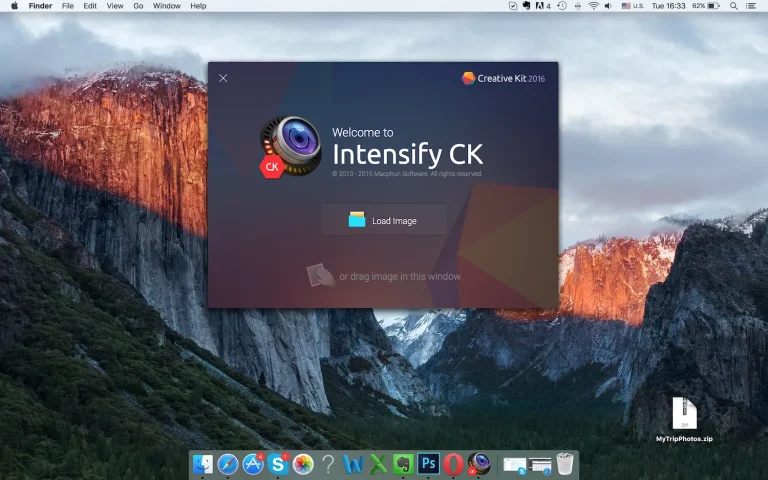Launch Safari from the dock
The image size is (768, 480).
(228, 464)
